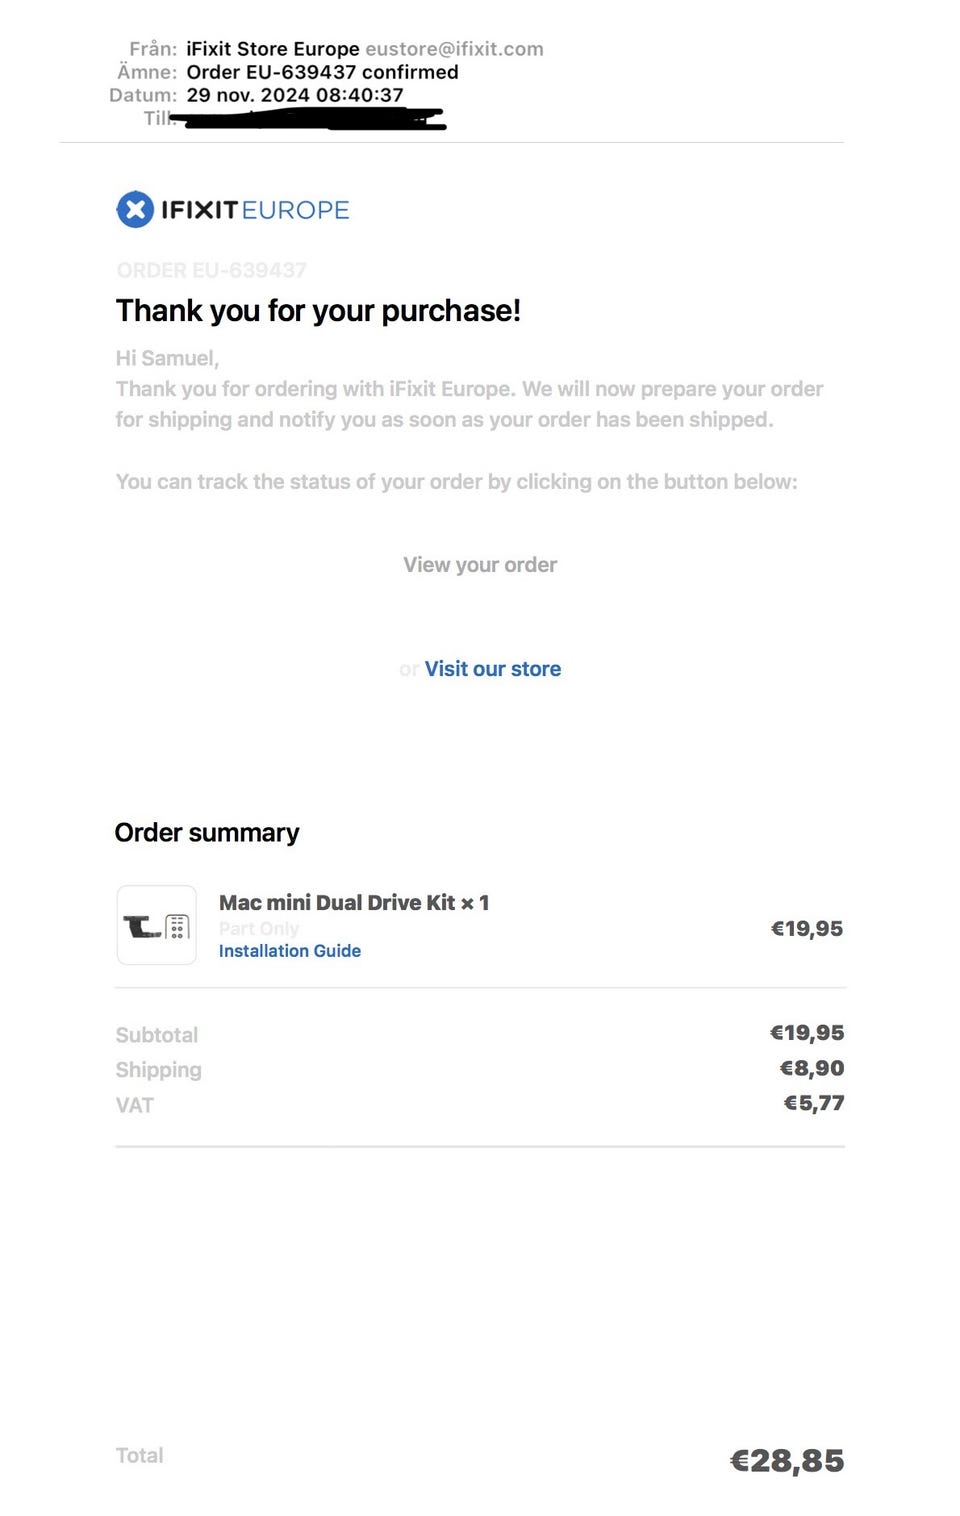
Task: Click sender address eustore@ifixit.com
Action: click(x=454, y=49)
